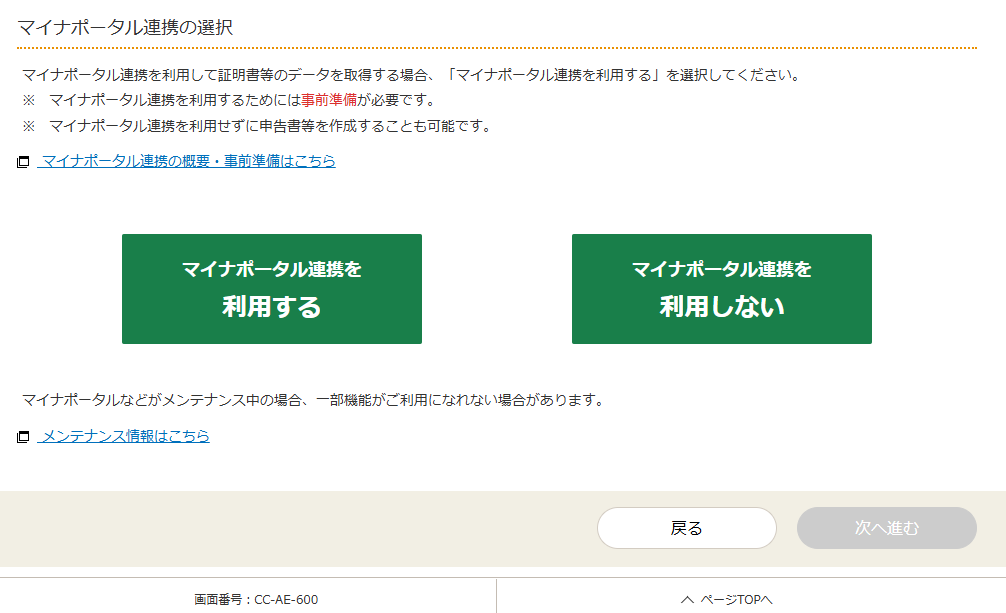Click the greyed-out 次へ進む button
1006x613 pixels.
pos(886,528)
